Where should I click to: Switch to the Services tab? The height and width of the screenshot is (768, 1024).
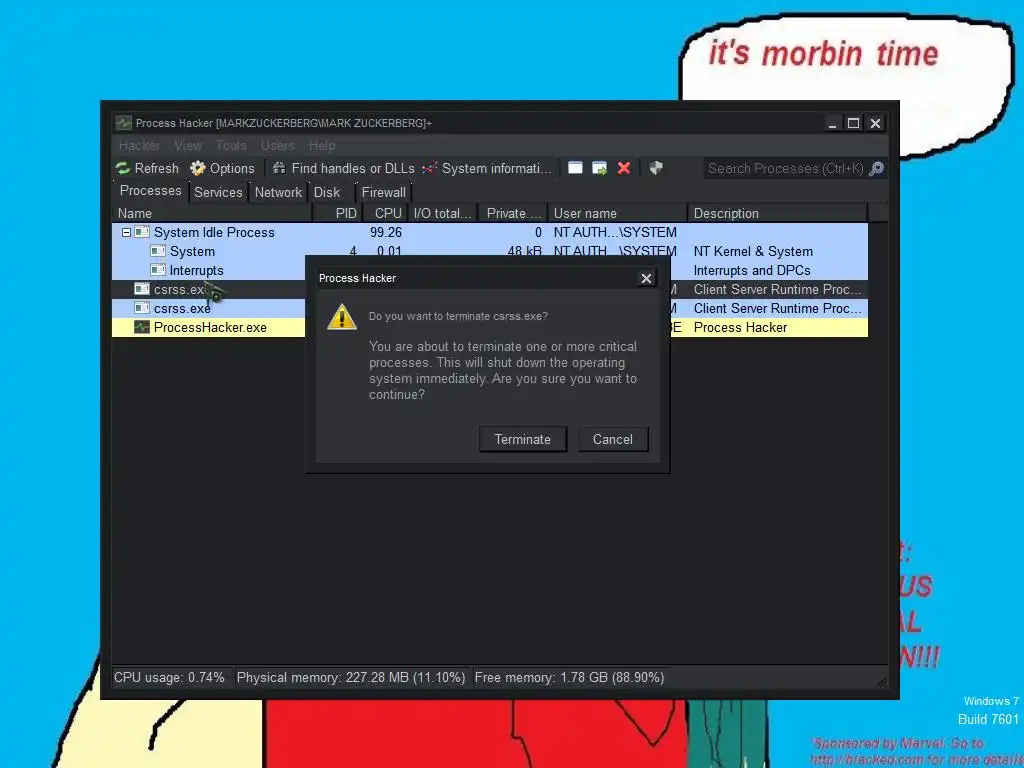(x=218, y=192)
